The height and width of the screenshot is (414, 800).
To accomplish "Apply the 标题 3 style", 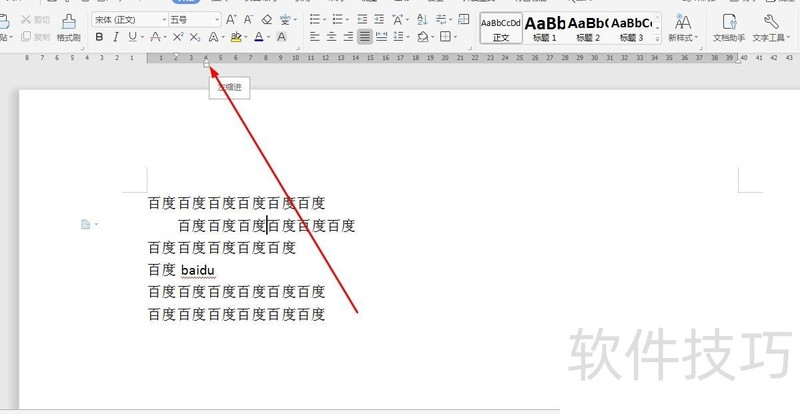I will point(631,28).
